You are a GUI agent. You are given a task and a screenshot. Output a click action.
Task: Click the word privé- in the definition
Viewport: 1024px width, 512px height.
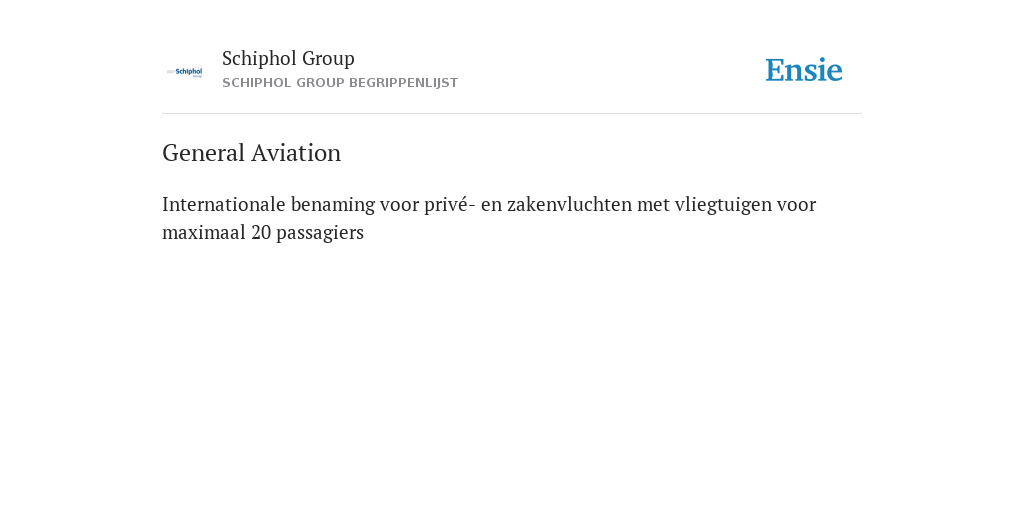(x=450, y=205)
